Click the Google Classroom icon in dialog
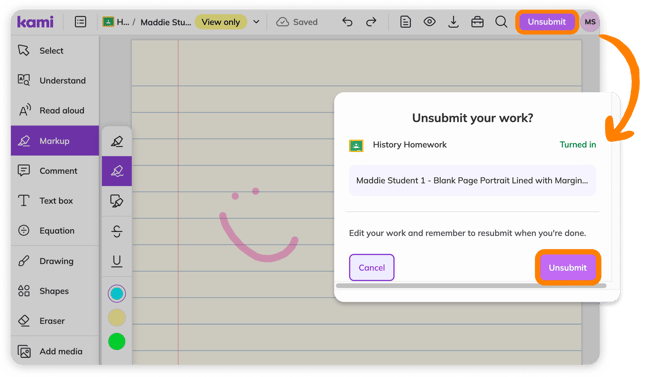This screenshot has width=670, height=377. (356, 146)
